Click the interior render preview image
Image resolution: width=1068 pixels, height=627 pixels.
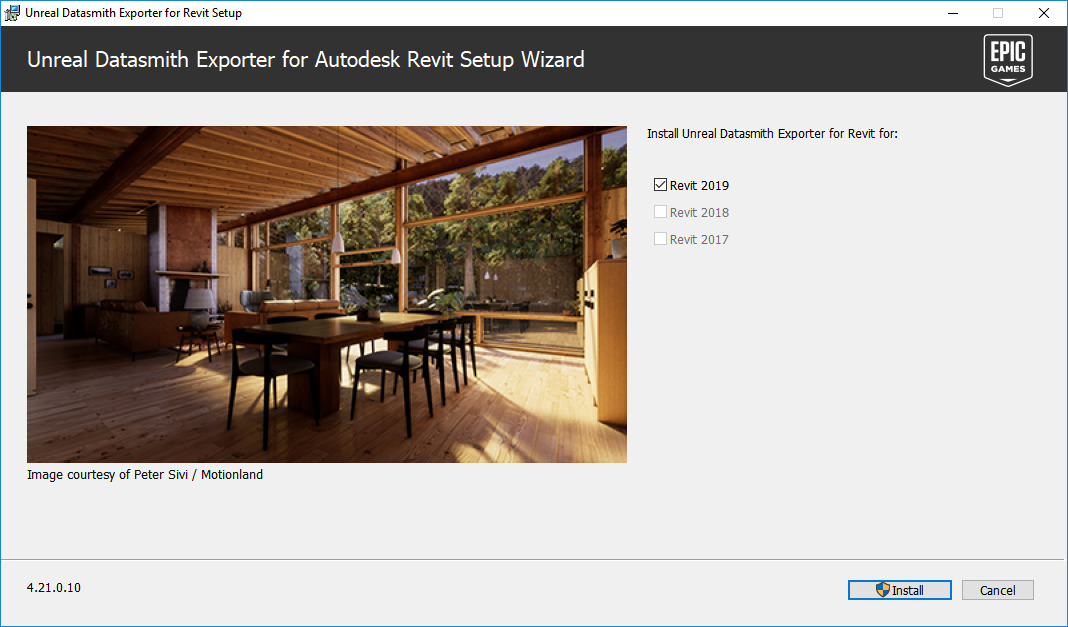(x=327, y=293)
